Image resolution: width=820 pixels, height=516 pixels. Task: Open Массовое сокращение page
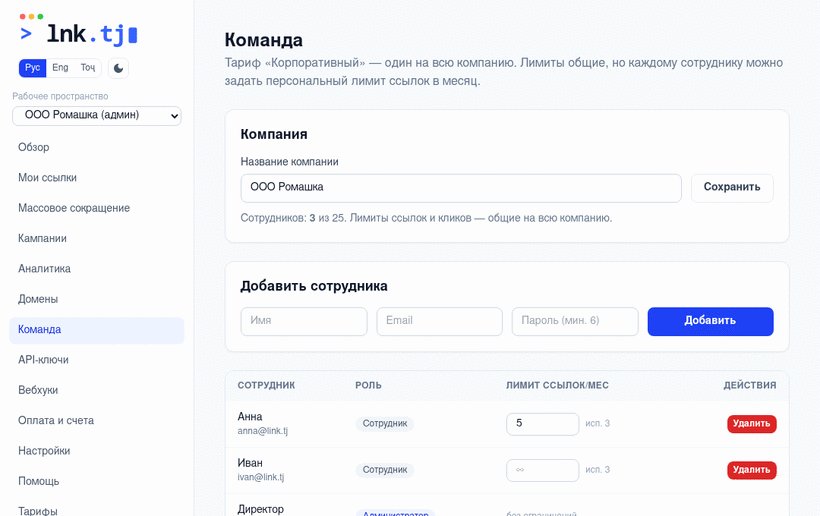pos(97,208)
